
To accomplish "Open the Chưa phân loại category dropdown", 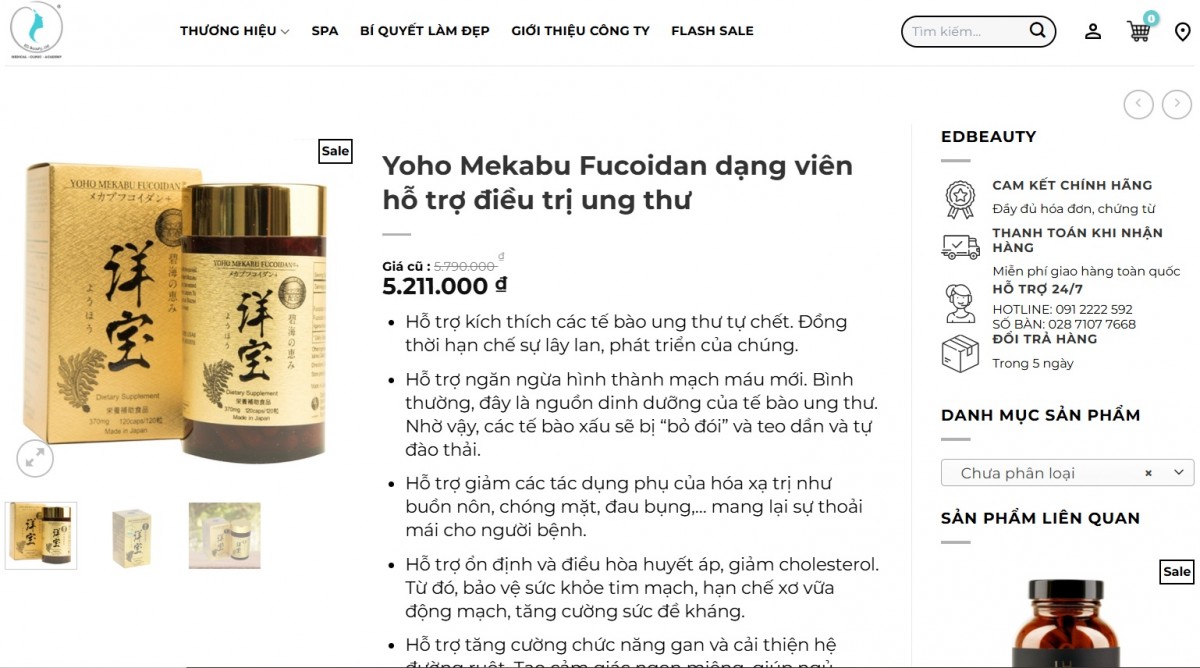I will pos(1067,473).
